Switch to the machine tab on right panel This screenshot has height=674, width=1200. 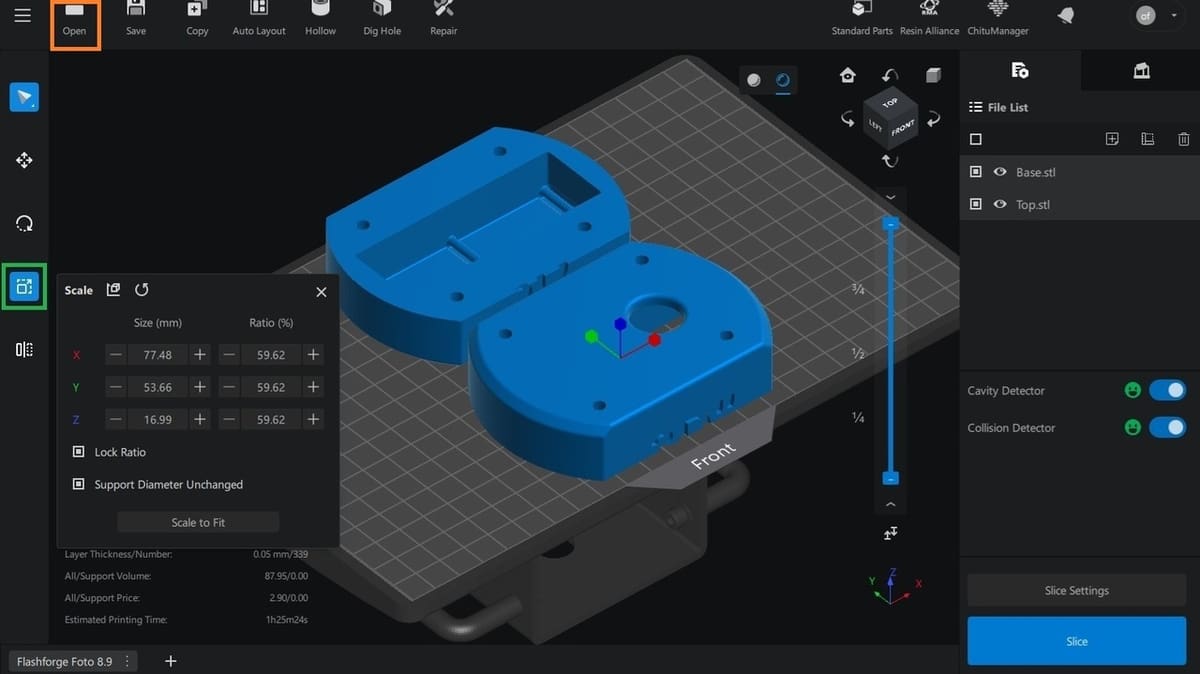click(1141, 70)
